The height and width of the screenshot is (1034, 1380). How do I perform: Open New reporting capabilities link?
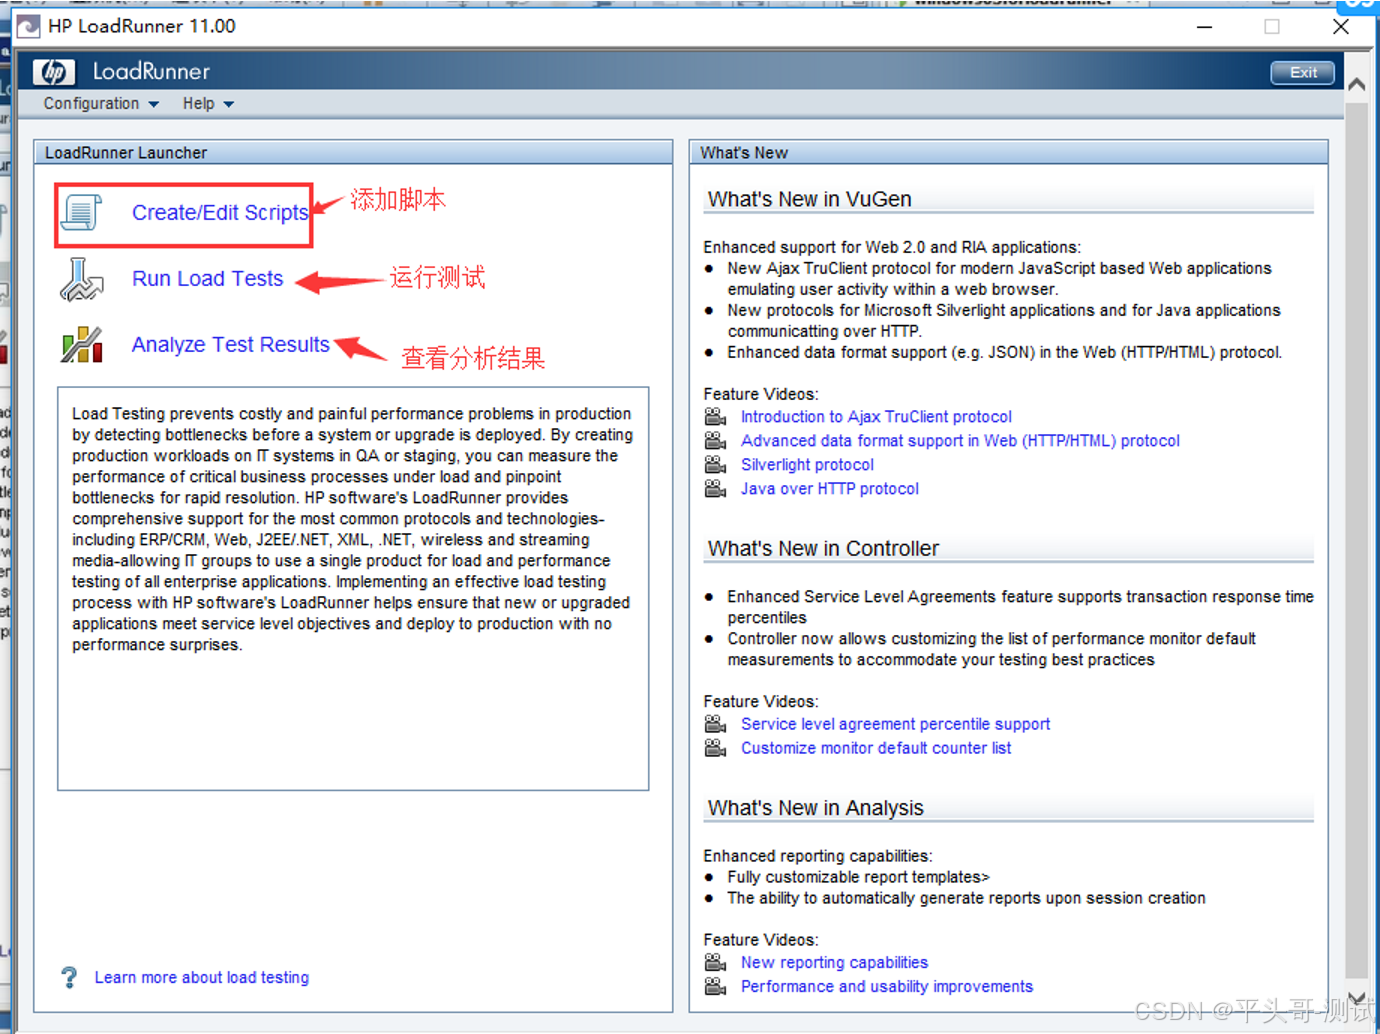[834, 962]
